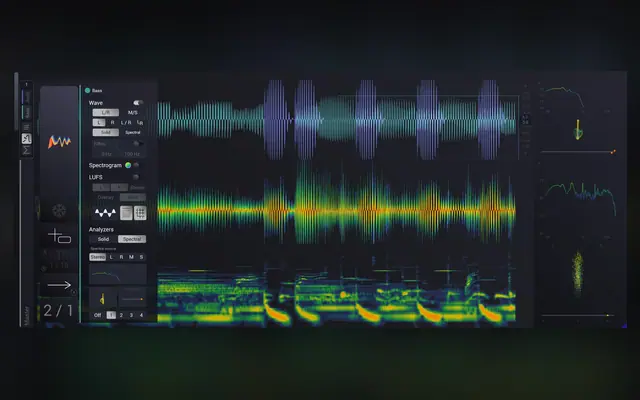Toggle the Wave display switch
640x400 pixels.
point(138,103)
